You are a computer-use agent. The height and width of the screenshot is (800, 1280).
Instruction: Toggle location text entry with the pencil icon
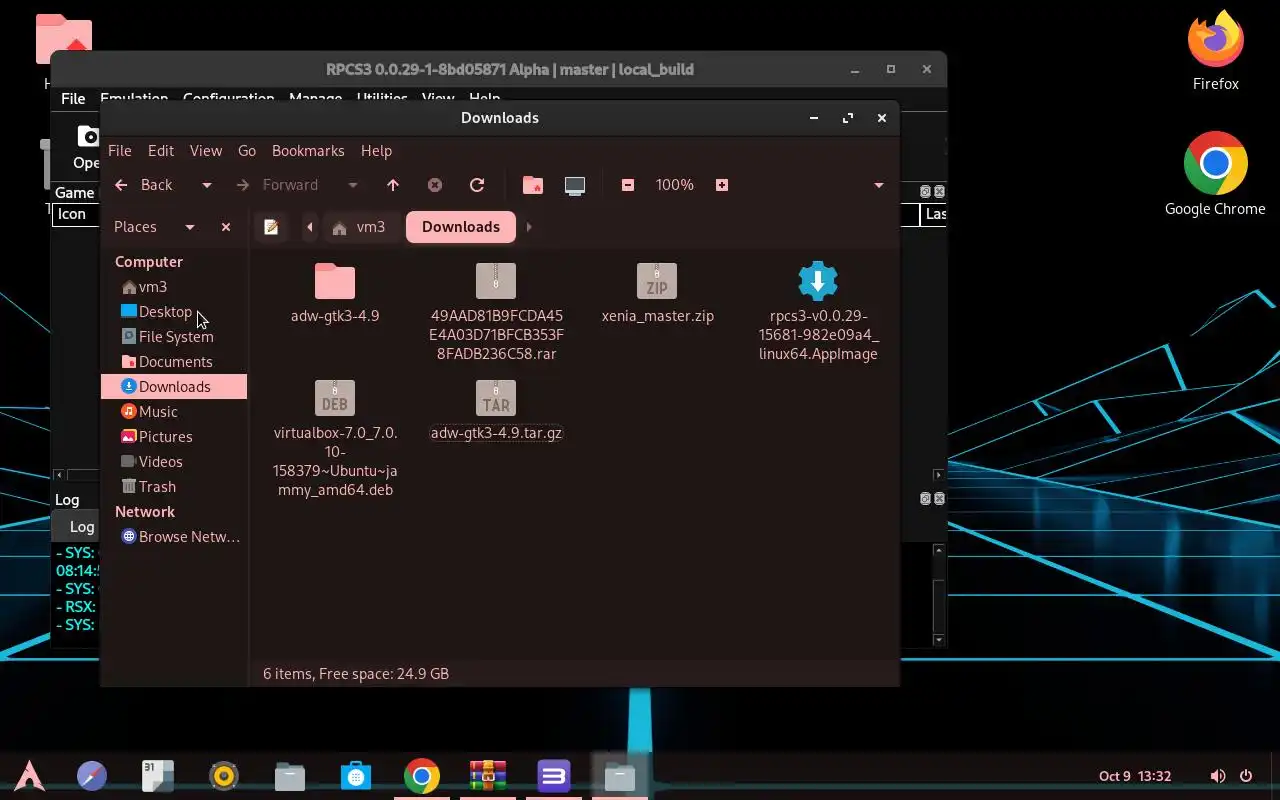click(x=271, y=227)
